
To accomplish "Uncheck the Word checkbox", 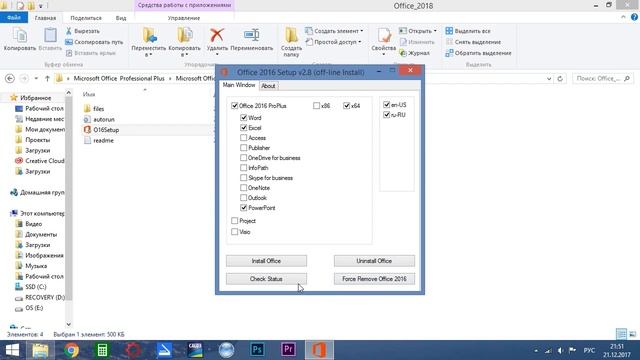I will coord(244,118).
